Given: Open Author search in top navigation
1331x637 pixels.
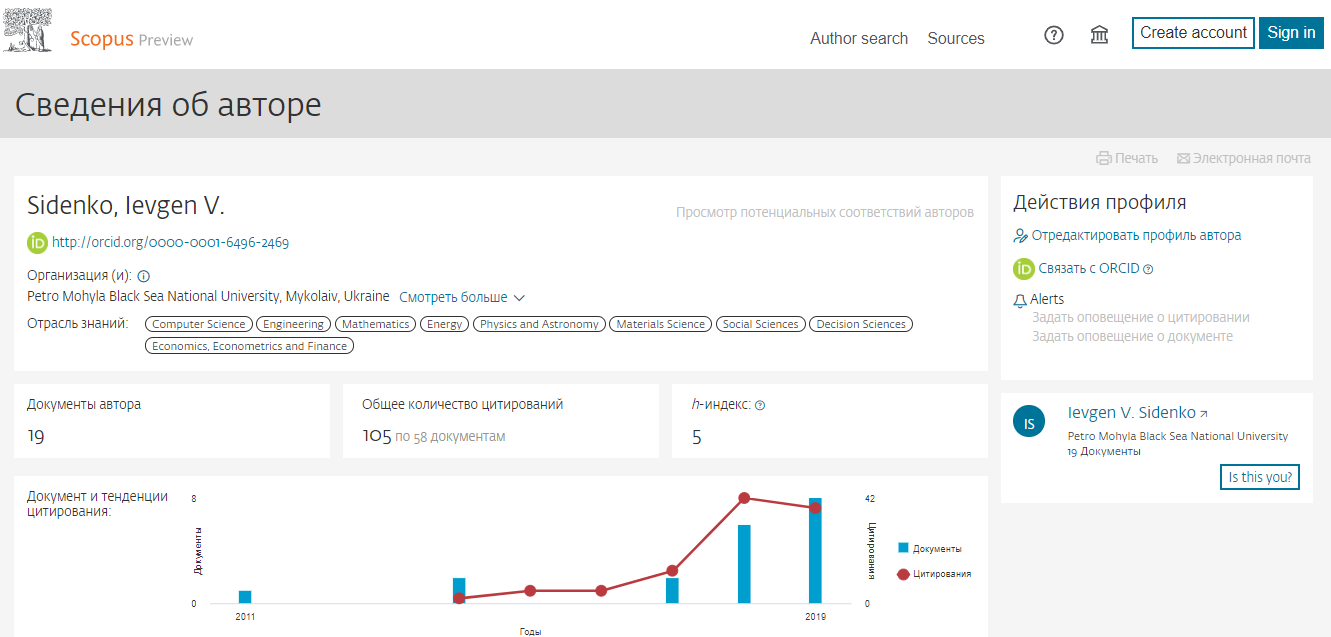Looking at the screenshot, I should (858, 38).
